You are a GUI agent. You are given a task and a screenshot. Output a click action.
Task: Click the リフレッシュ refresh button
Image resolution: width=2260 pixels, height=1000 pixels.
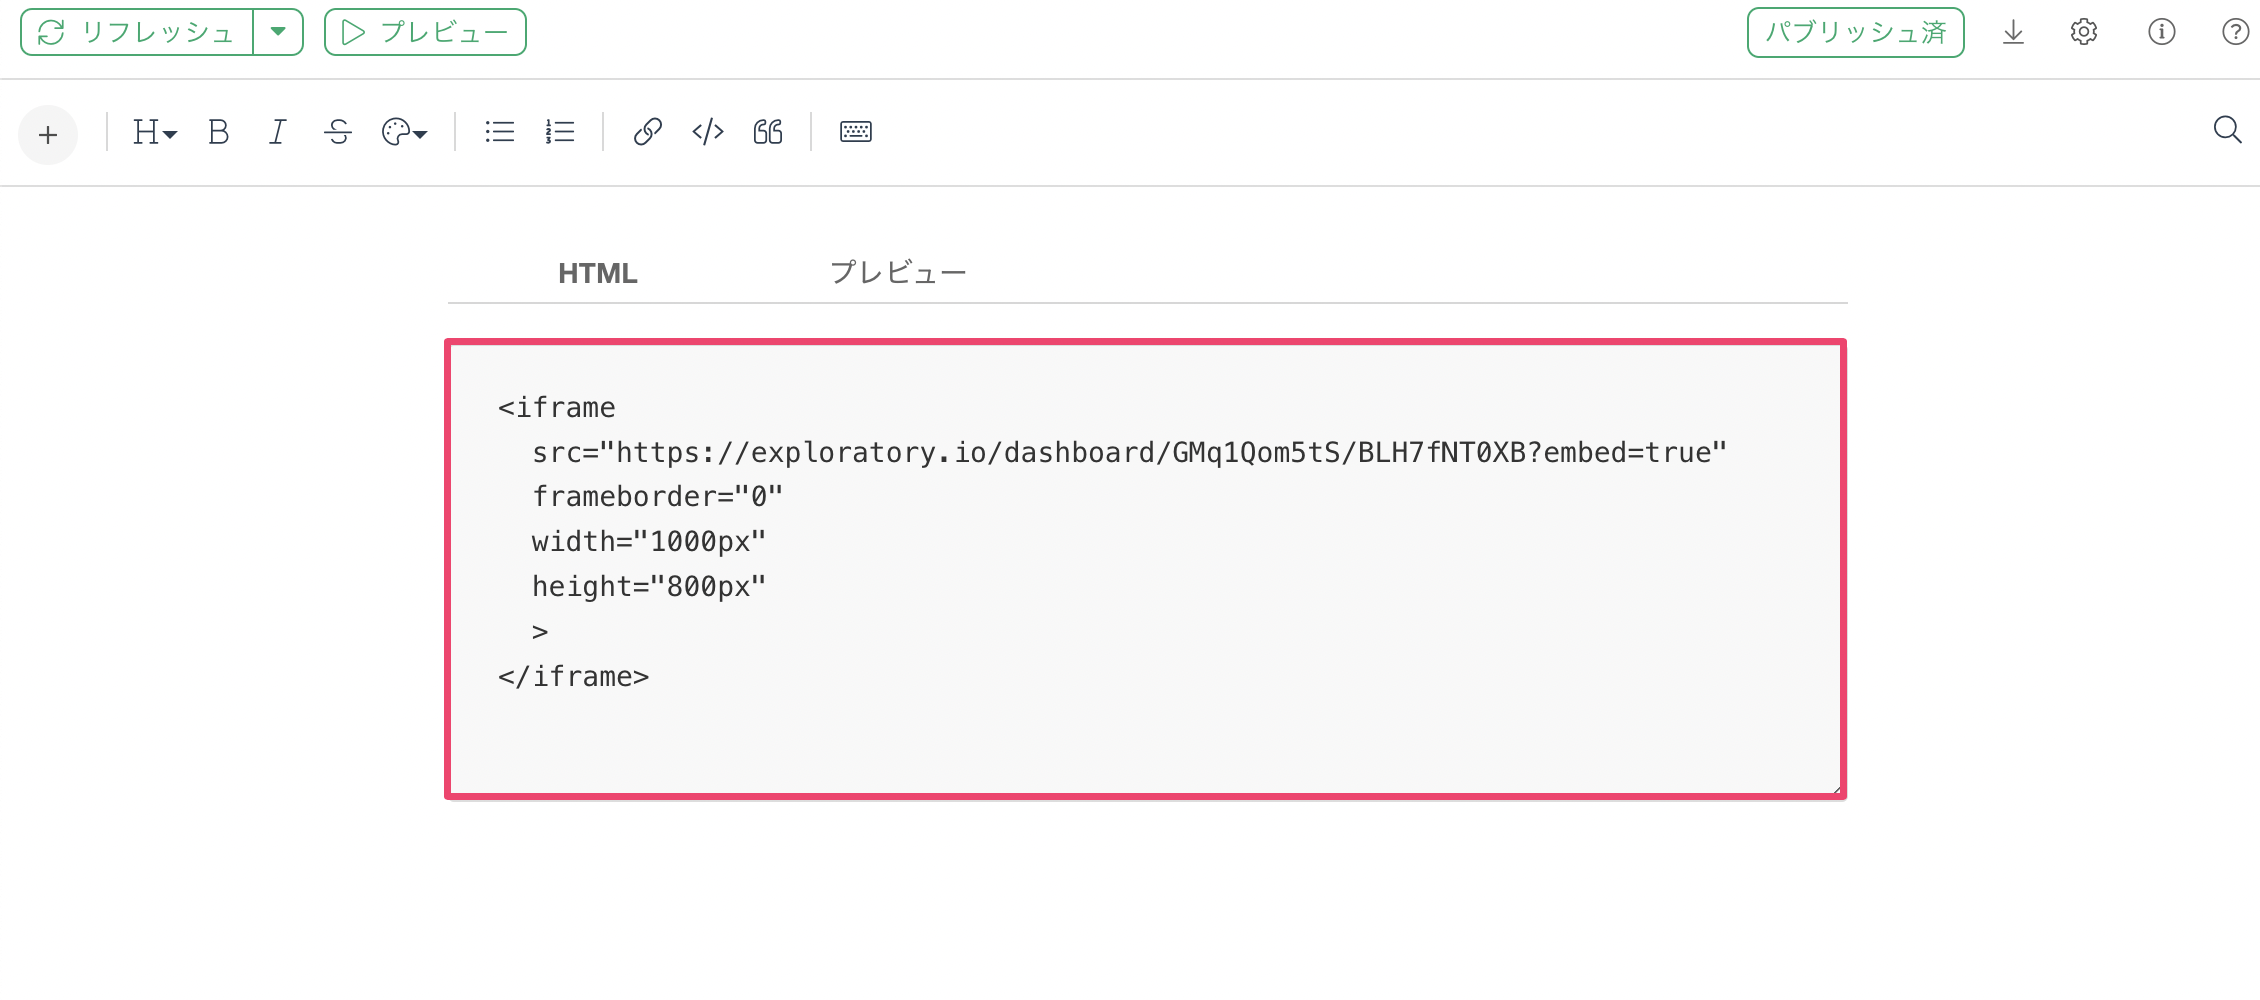pyautogui.click(x=137, y=32)
